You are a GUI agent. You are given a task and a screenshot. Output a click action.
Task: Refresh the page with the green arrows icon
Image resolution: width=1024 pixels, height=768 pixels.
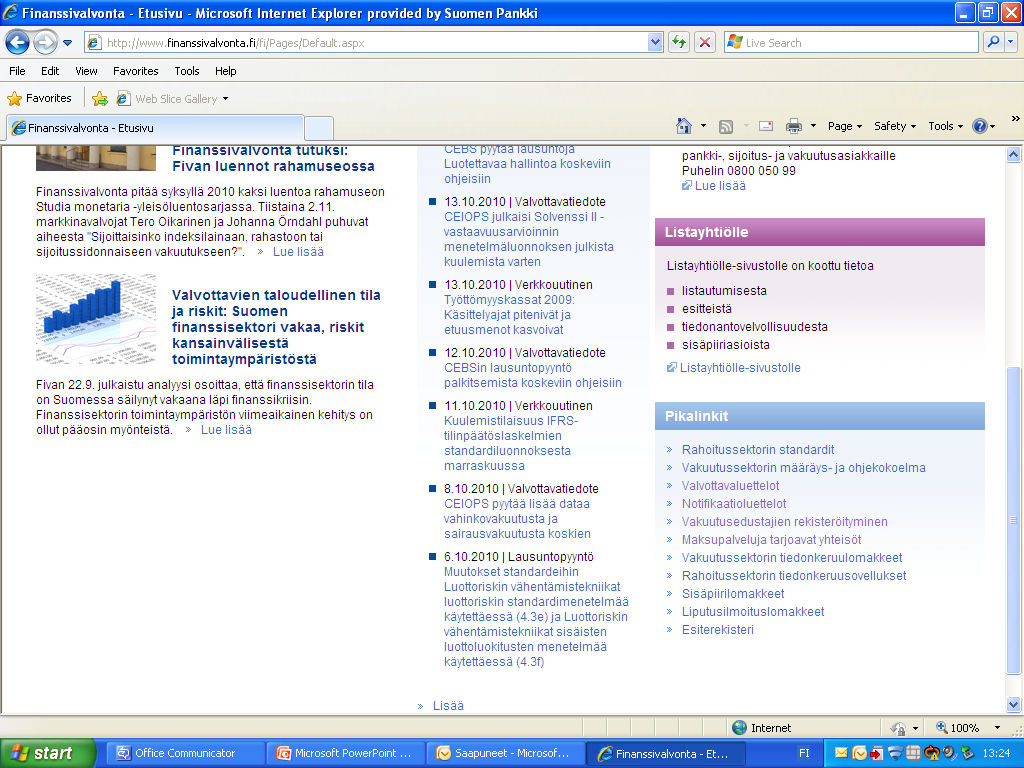tap(679, 43)
